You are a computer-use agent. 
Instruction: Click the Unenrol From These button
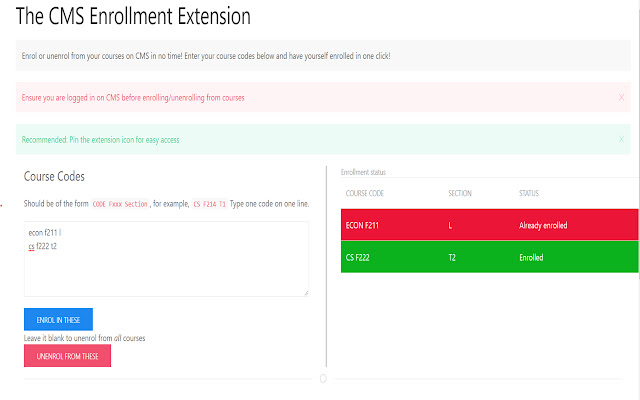(67, 356)
